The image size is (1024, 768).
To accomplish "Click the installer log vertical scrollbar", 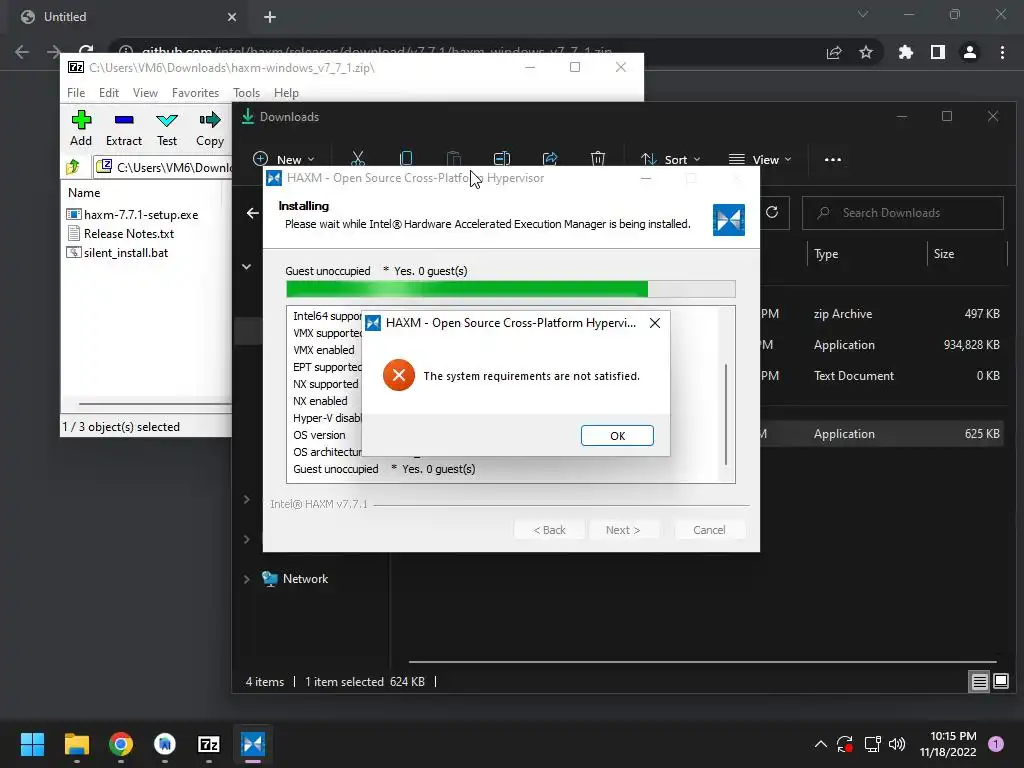I will (726, 415).
